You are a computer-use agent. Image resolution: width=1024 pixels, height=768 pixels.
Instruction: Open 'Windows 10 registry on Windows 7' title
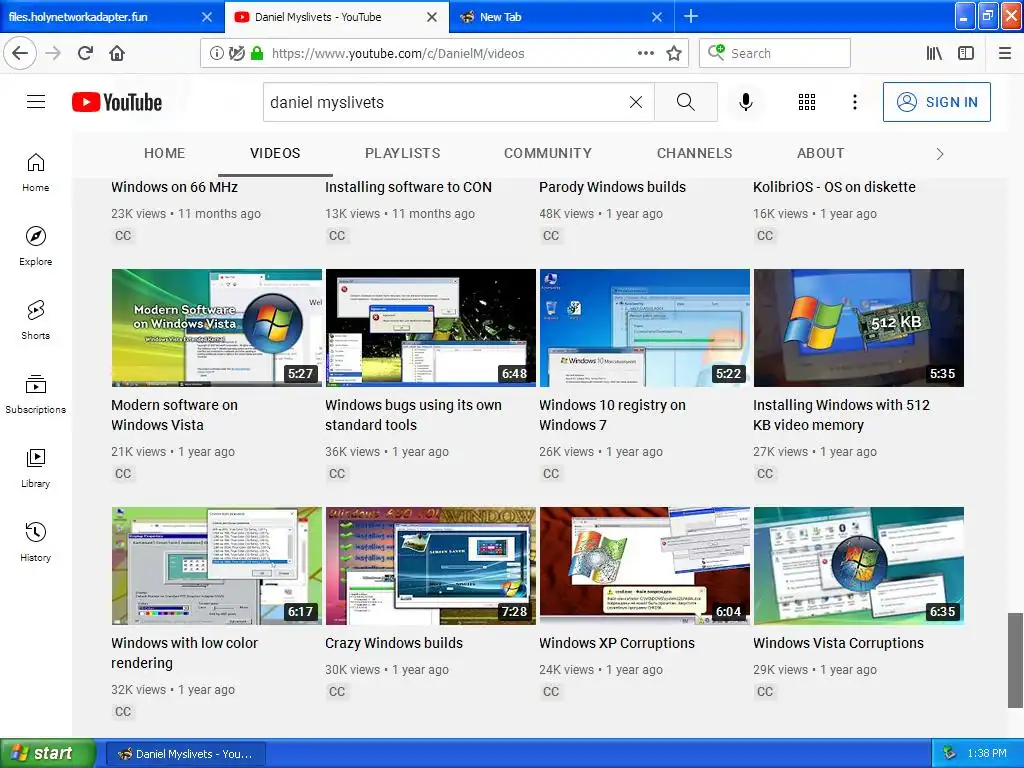tap(612, 415)
